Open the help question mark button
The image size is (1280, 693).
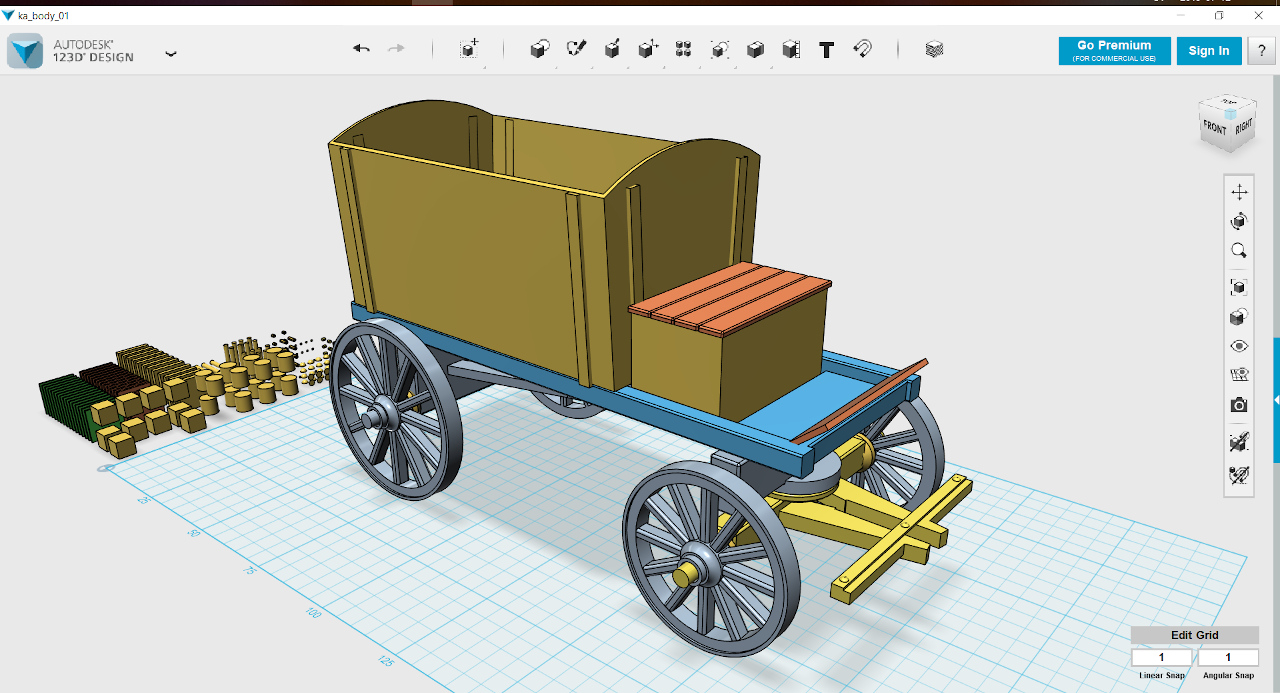(1261, 51)
